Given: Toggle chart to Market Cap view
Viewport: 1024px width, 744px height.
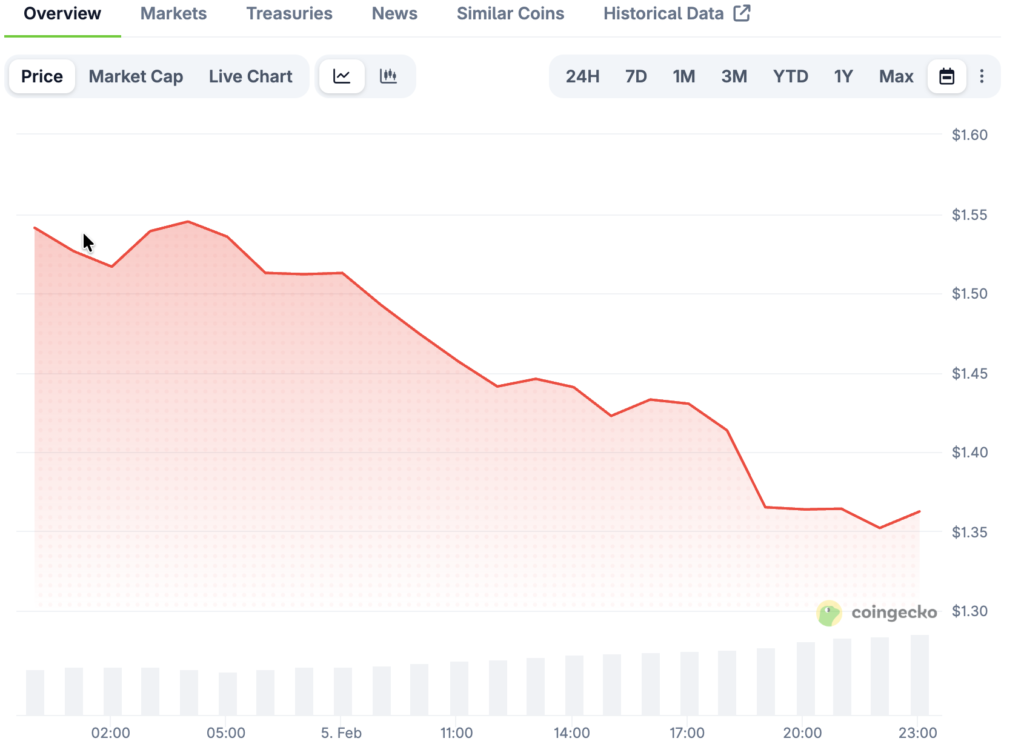Looking at the screenshot, I should pos(136,77).
